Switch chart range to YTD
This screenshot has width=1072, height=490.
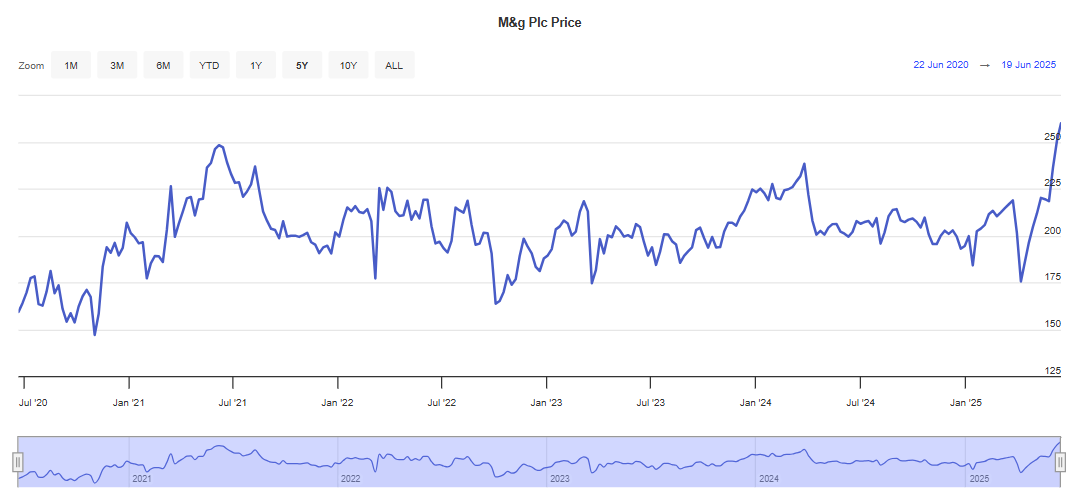point(209,65)
